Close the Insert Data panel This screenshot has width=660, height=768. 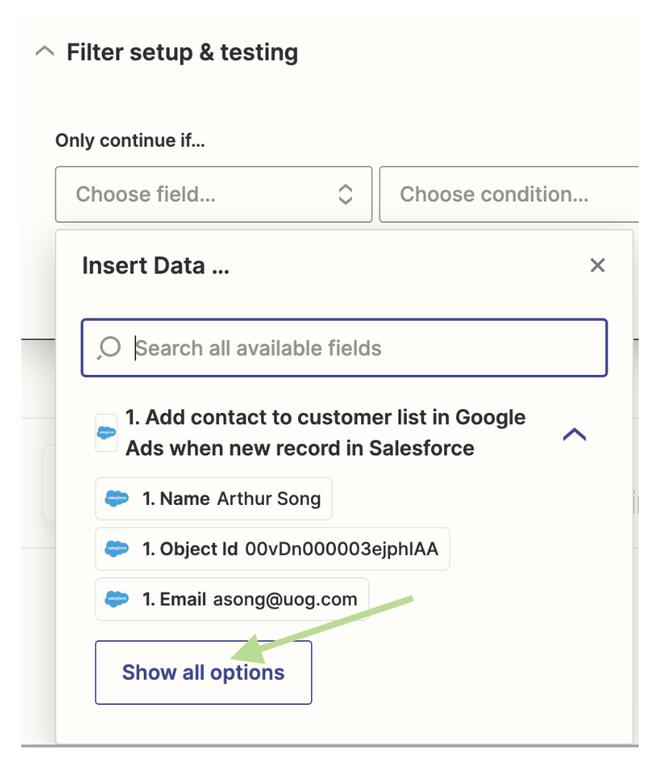[597, 265]
